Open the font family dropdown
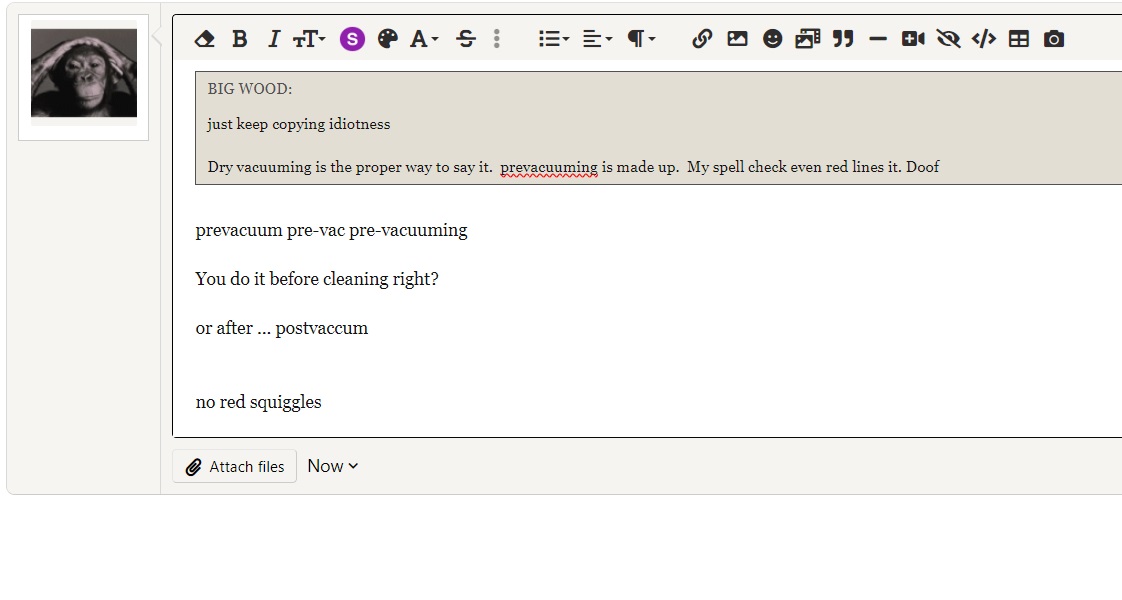The width and height of the screenshot is (1122, 600). [424, 39]
